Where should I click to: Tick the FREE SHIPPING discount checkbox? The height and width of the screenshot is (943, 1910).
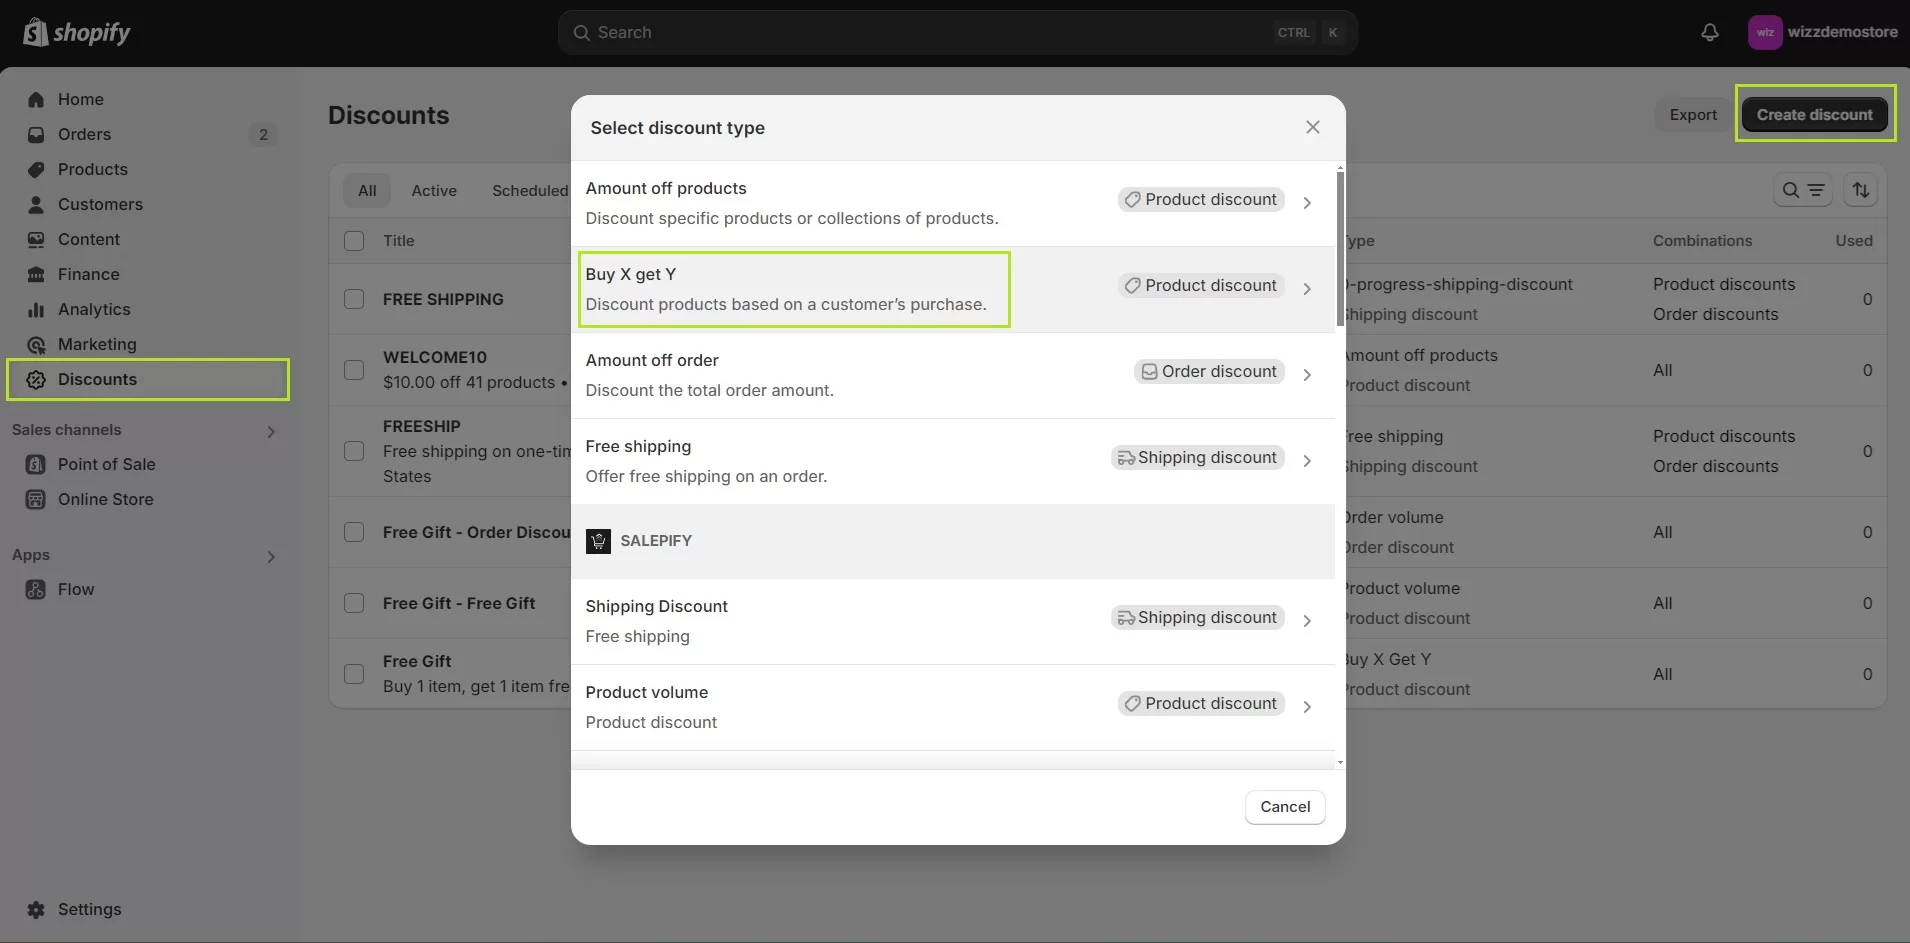coord(354,299)
